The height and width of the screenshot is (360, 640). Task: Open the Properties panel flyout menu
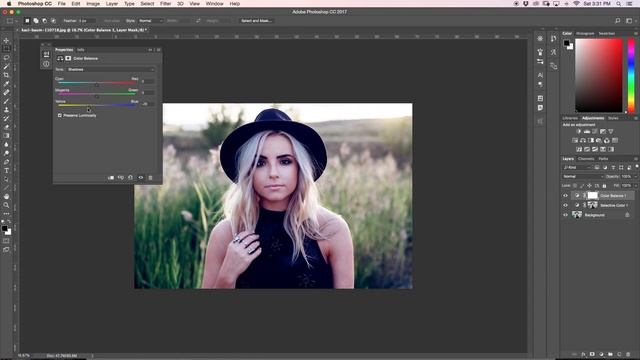click(158, 50)
